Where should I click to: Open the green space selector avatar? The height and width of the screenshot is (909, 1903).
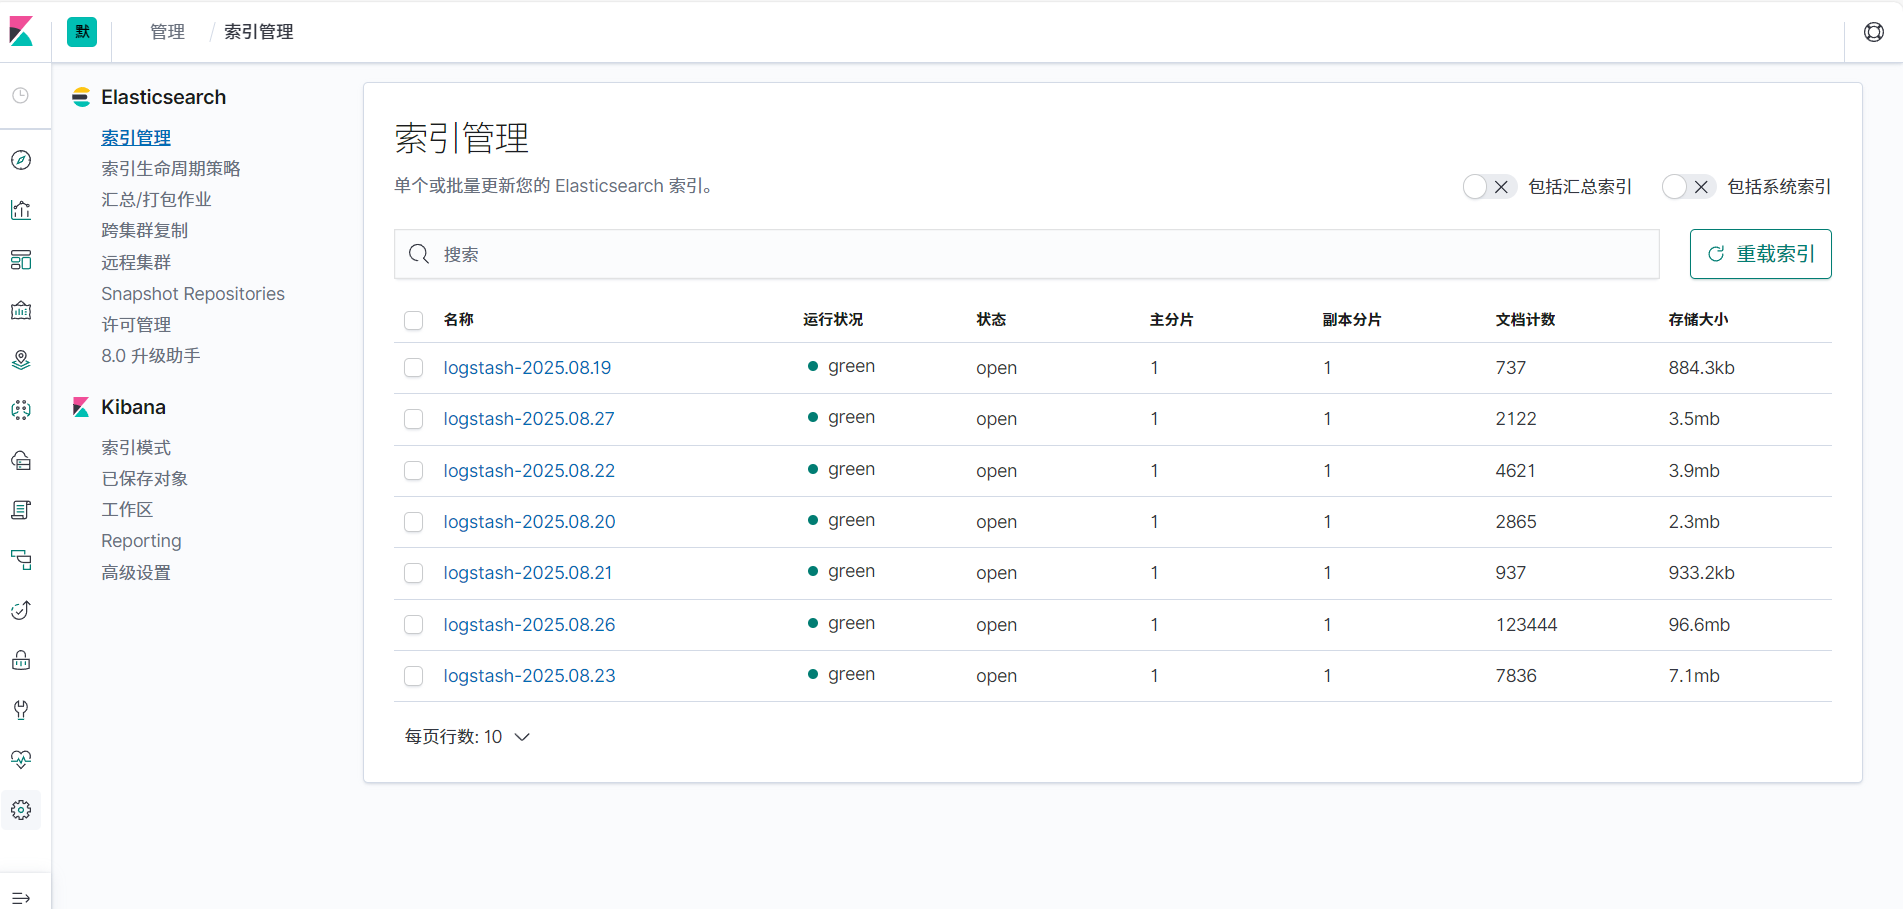pos(82,32)
